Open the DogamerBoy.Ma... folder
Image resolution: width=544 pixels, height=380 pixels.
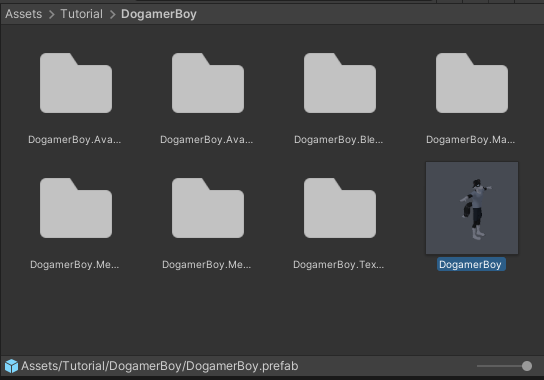pos(472,83)
